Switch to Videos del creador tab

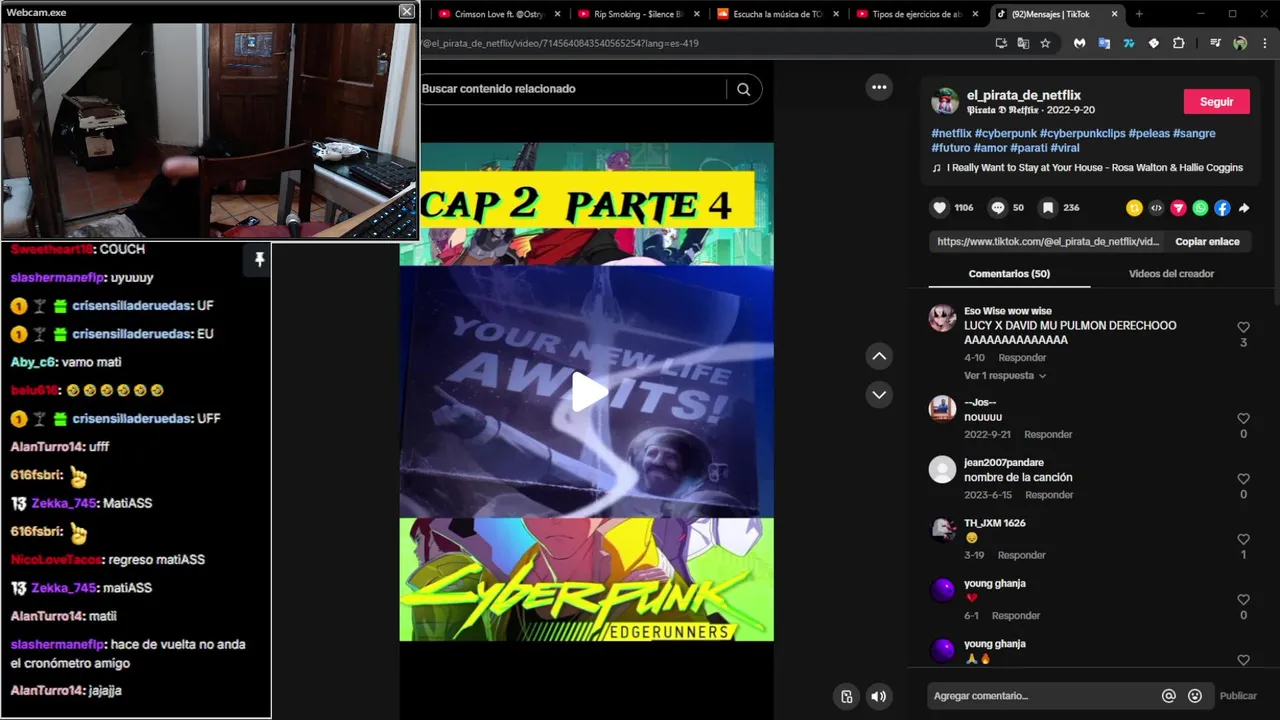tap(1171, 274)
